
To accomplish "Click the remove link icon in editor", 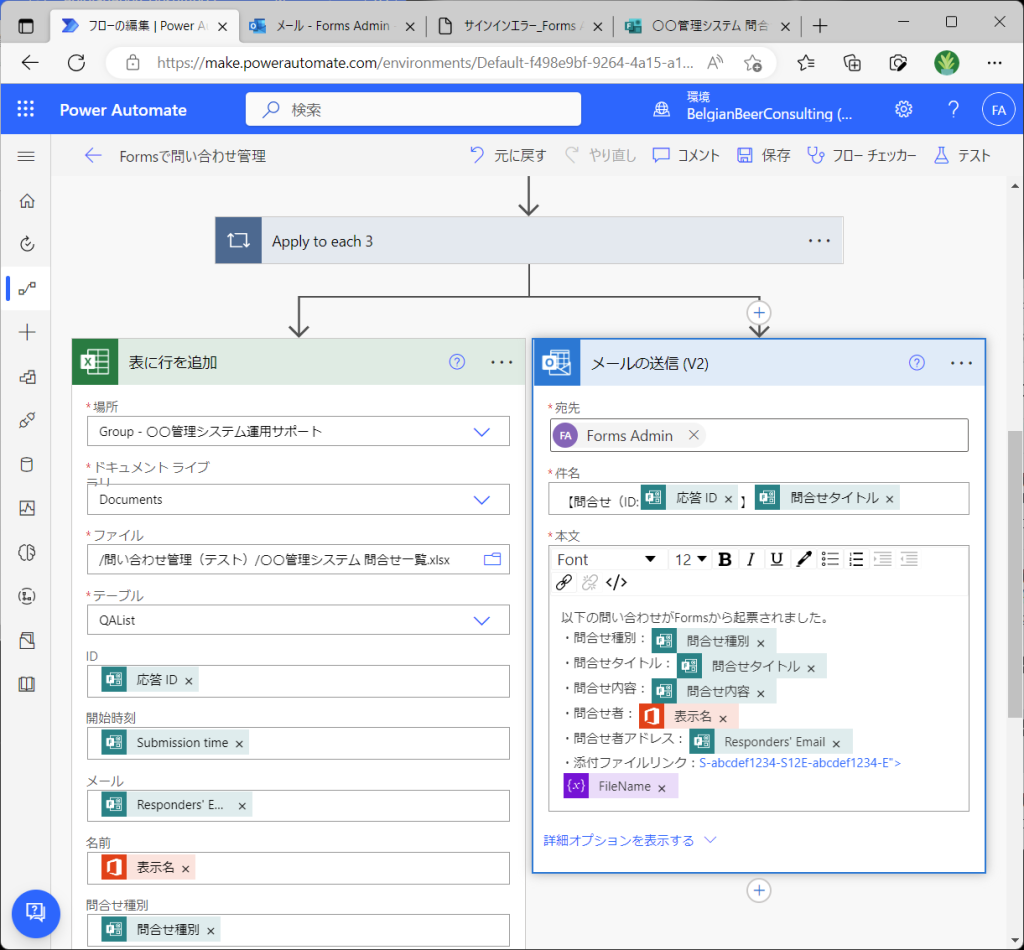I will click(x=590, y=582).
